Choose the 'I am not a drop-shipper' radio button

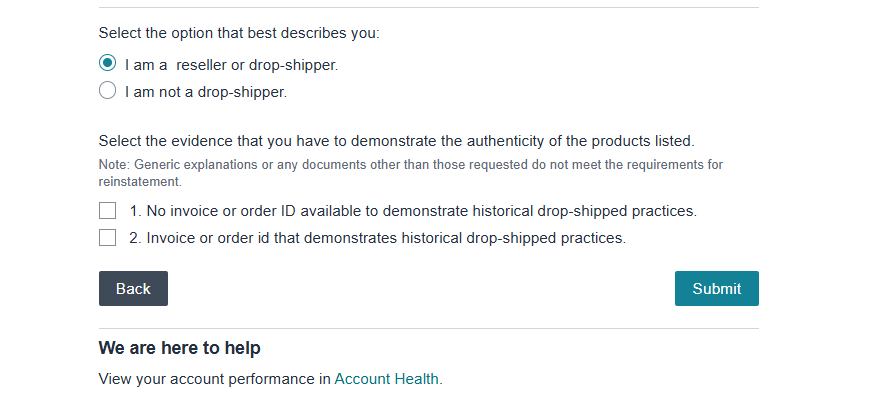coord(107,90)
